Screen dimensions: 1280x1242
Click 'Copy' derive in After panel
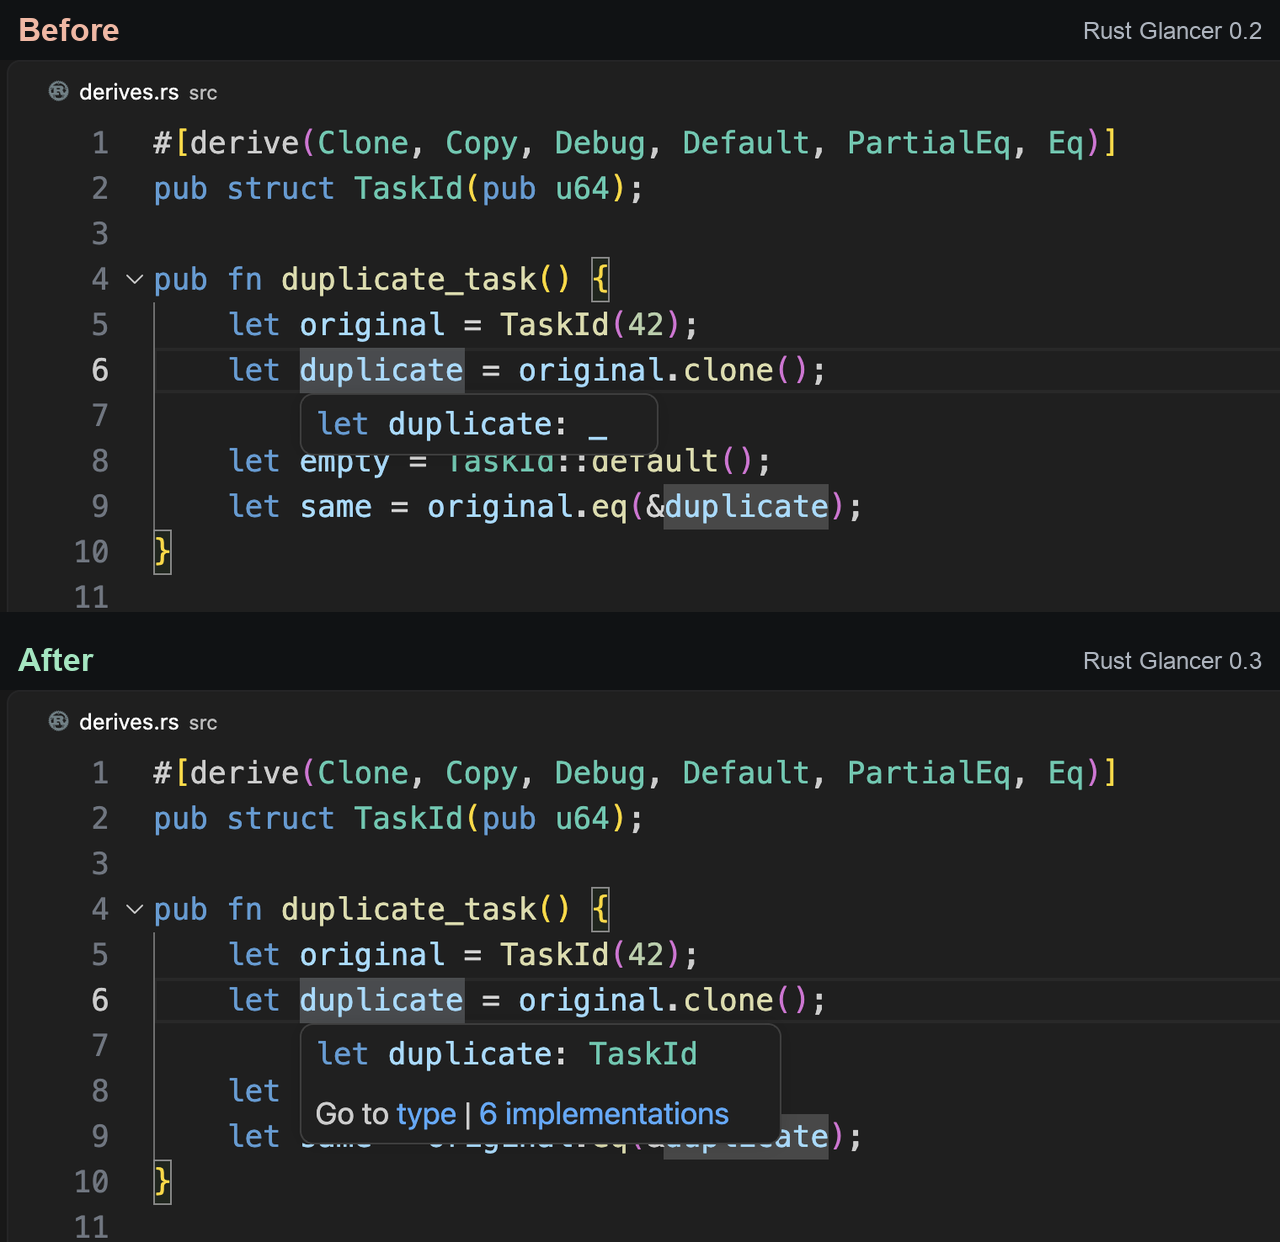click(x=481, y=773)
